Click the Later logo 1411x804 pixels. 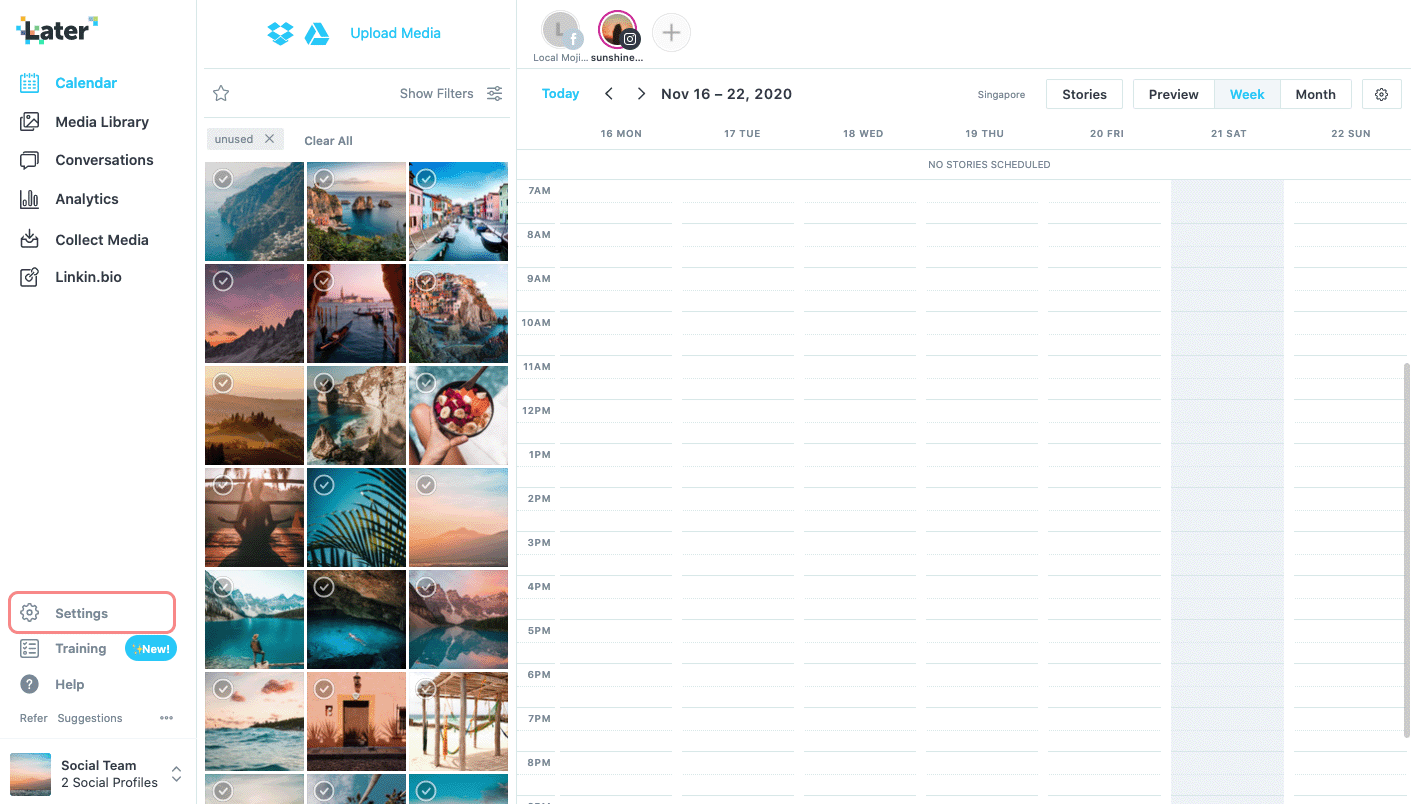[57, 30]
